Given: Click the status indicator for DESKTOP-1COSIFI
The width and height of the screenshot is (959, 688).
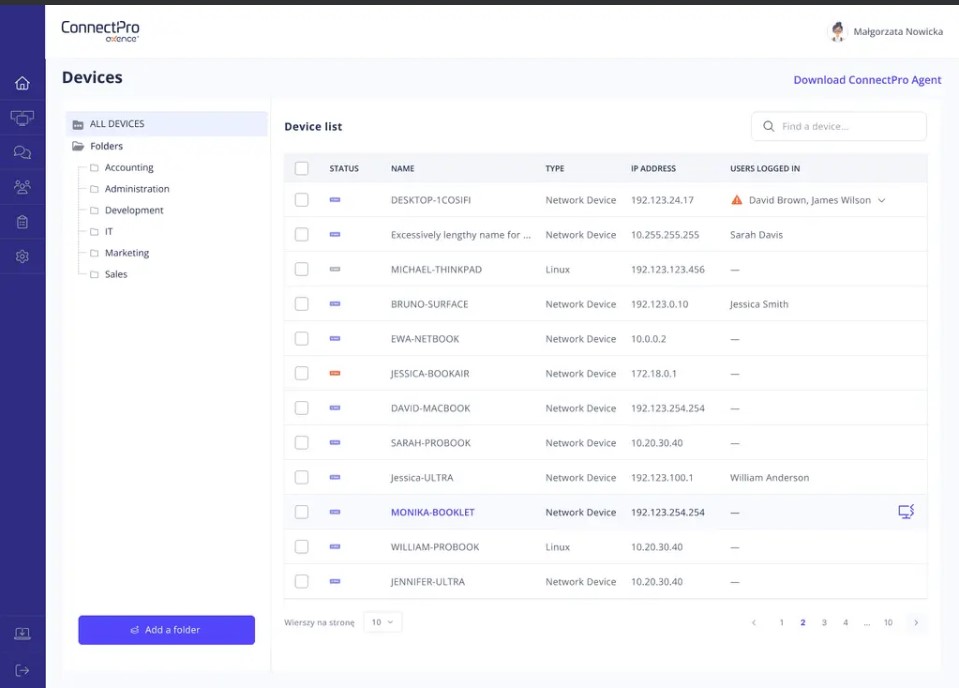Looking at the screenshot, I should click(x=335, y=199).
